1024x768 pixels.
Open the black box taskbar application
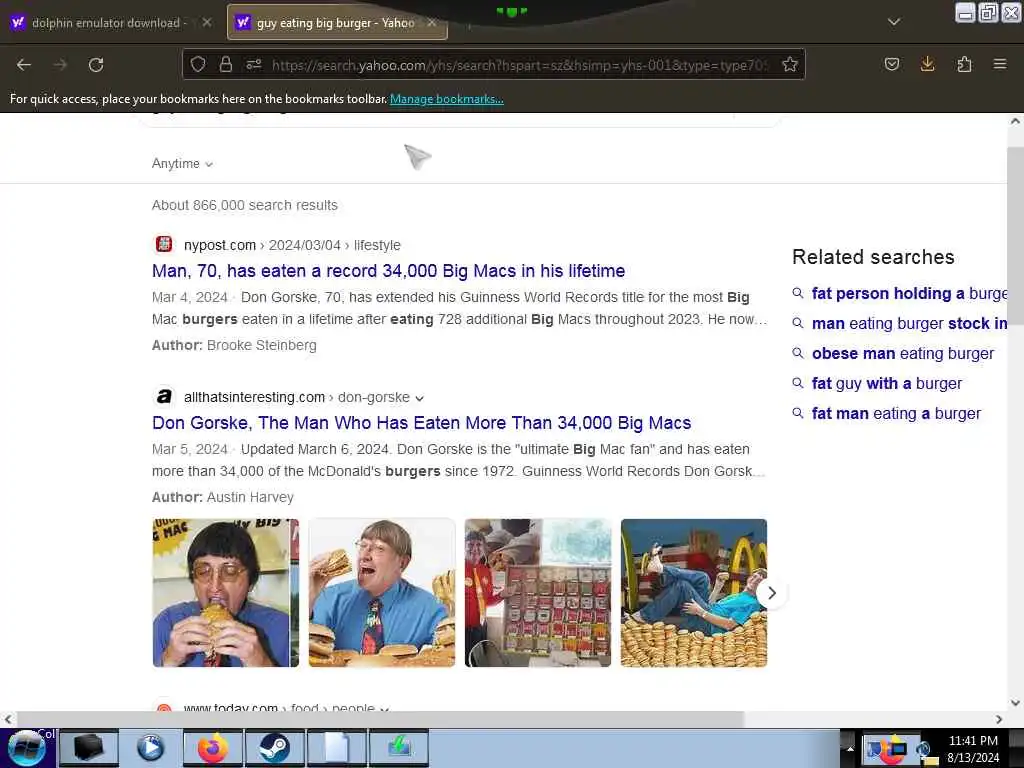pyautogui.click(x=89, y=748)
